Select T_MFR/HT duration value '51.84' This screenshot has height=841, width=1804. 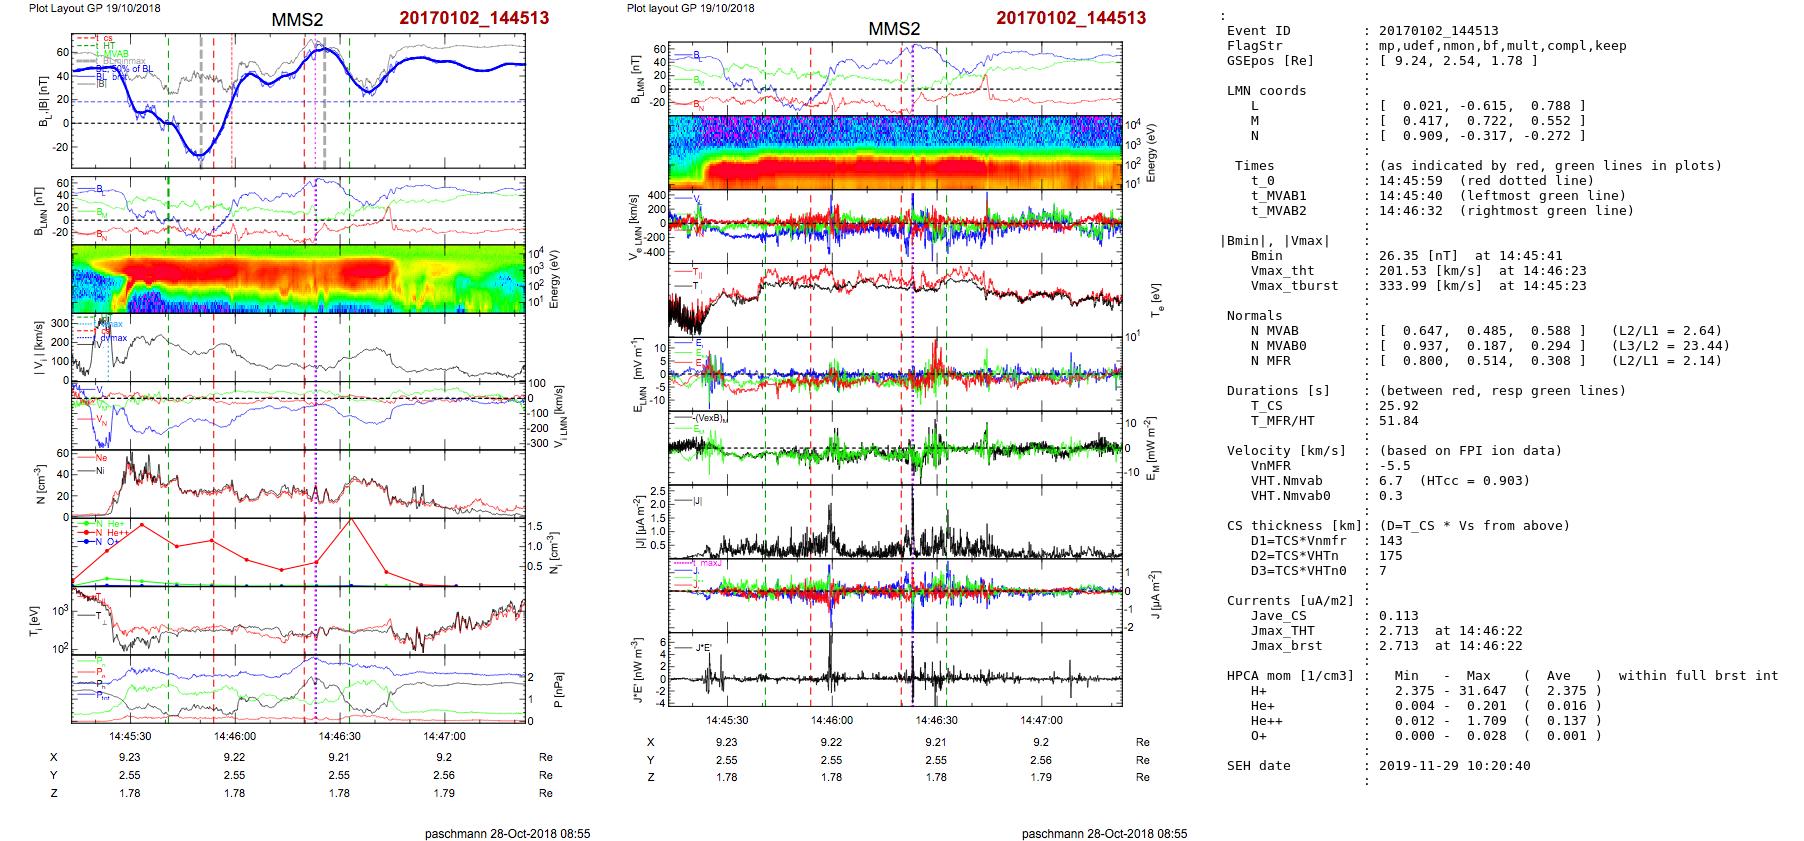click(x=1398, y=421)
